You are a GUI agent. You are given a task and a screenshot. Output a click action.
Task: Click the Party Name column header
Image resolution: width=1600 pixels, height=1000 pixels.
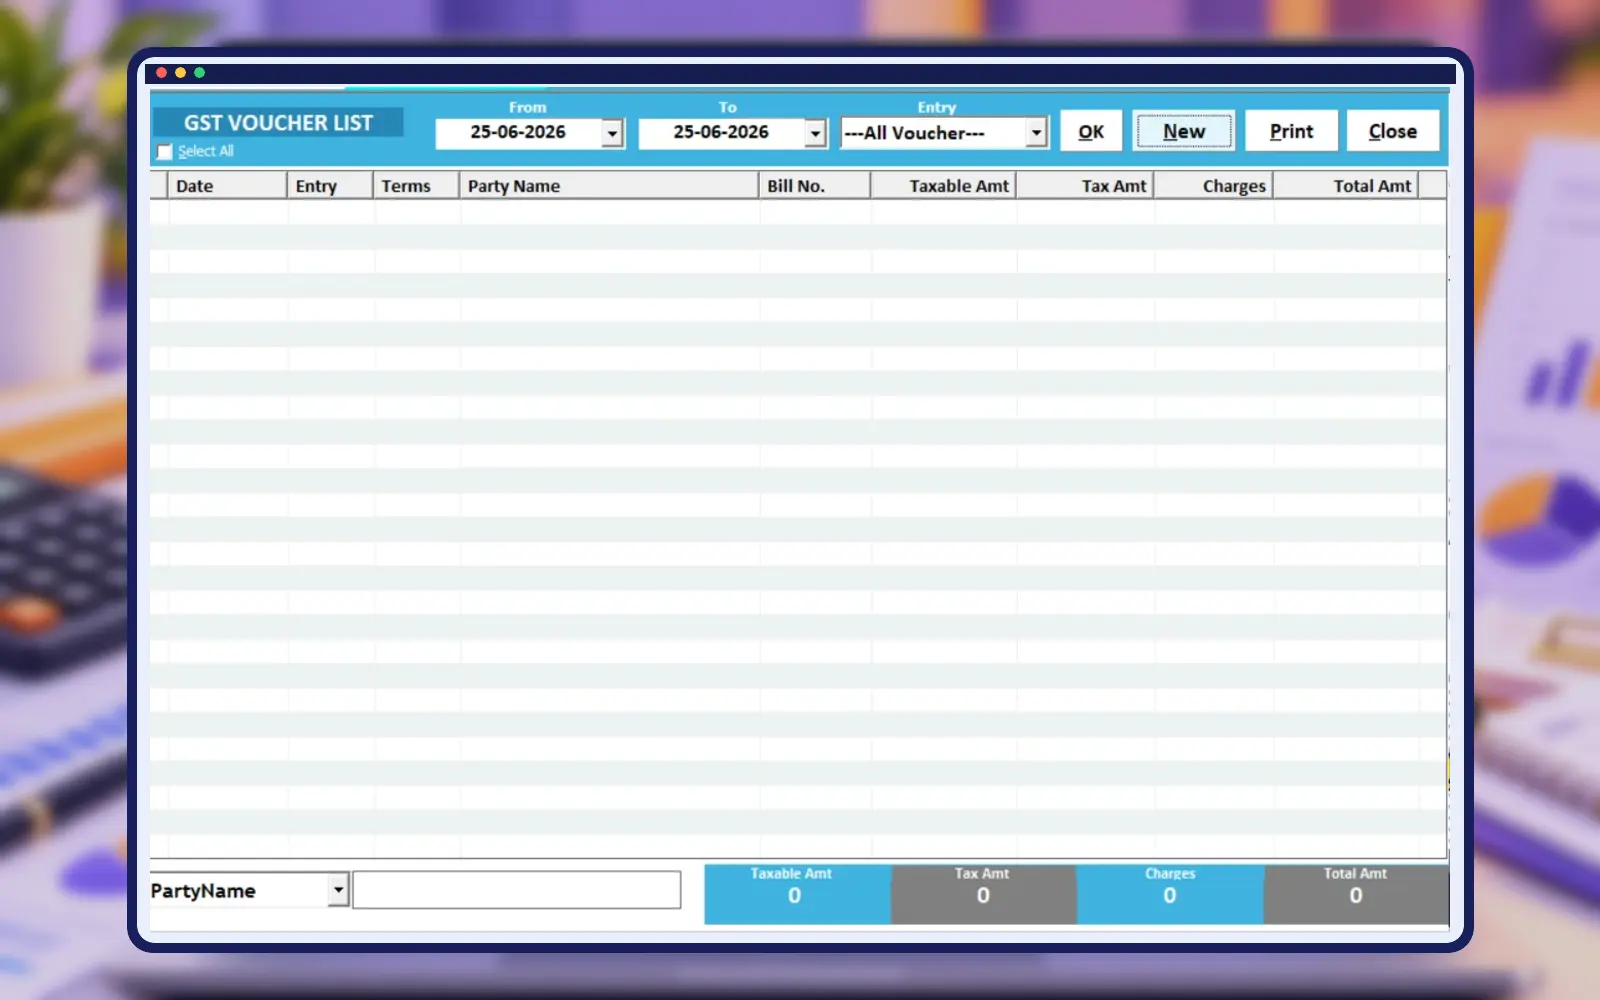(609, 186)
